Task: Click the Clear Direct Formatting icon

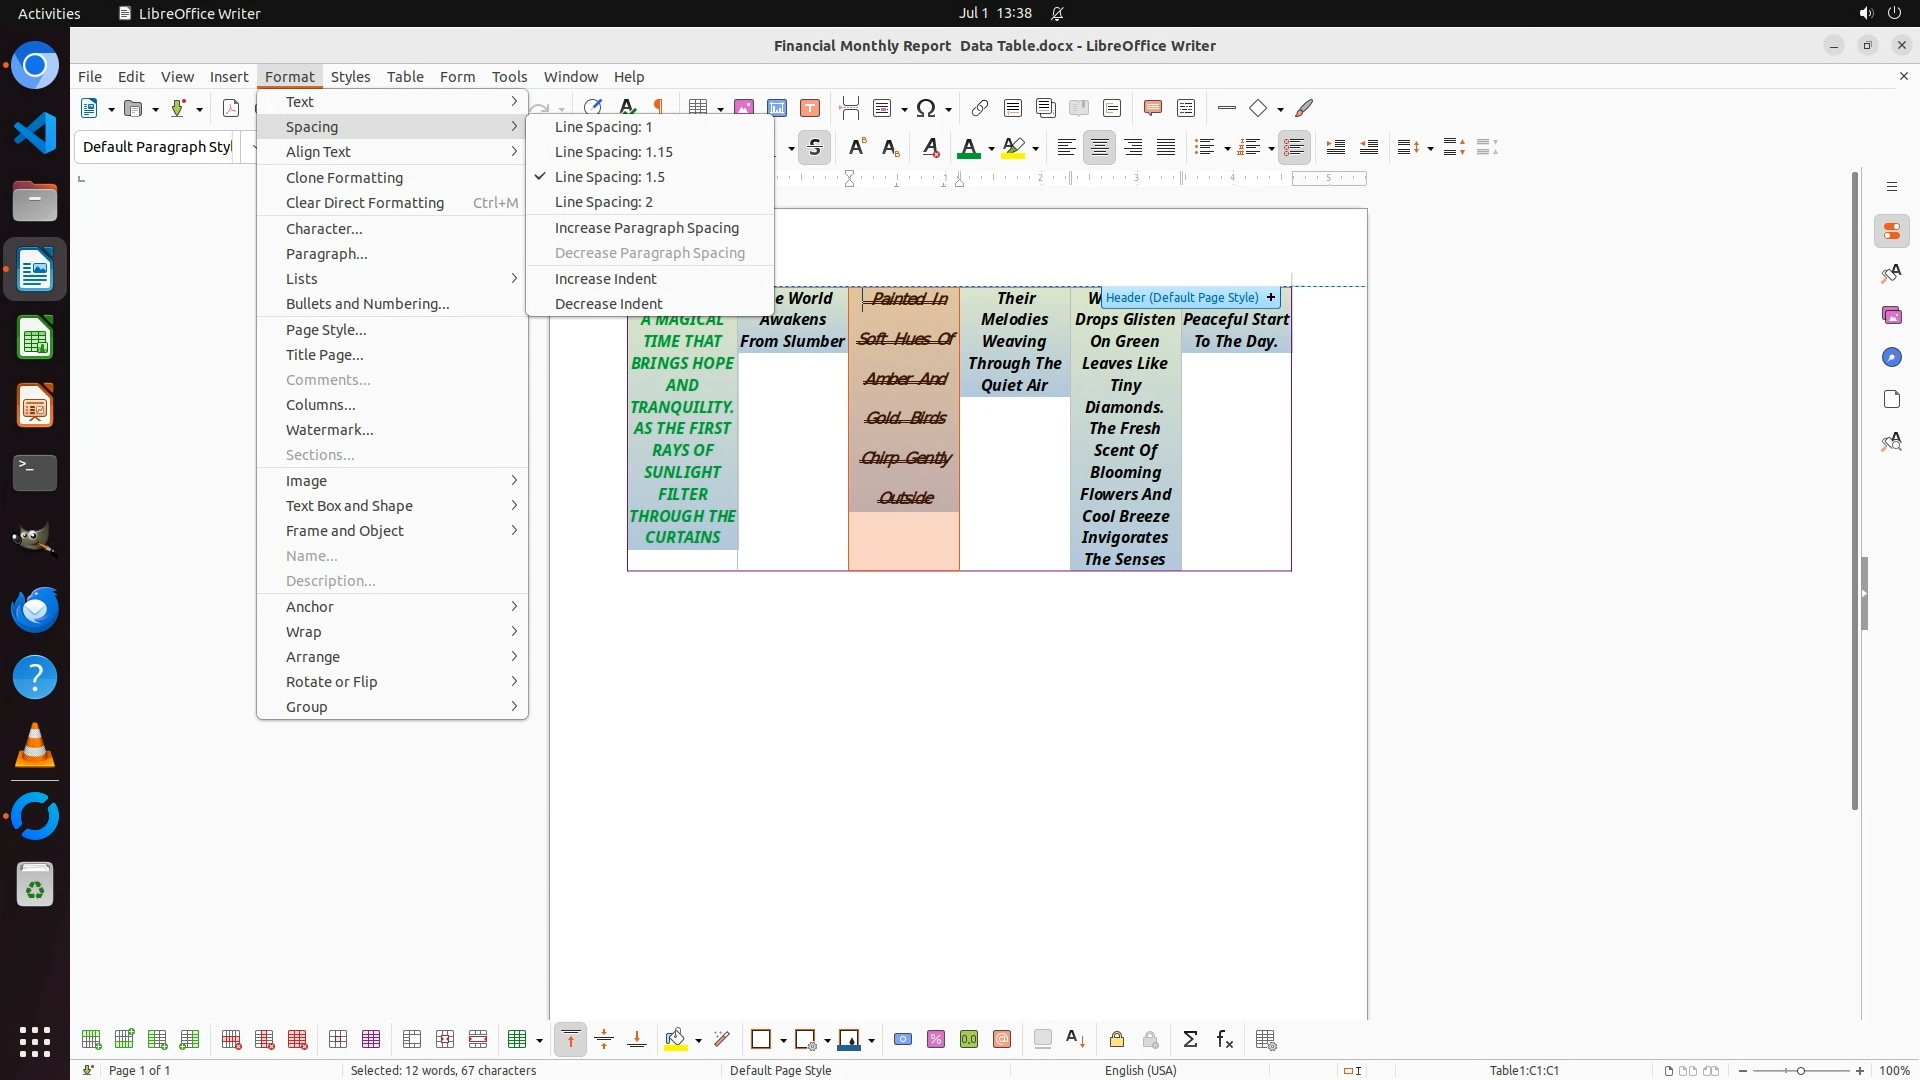Action: point(930,148)
